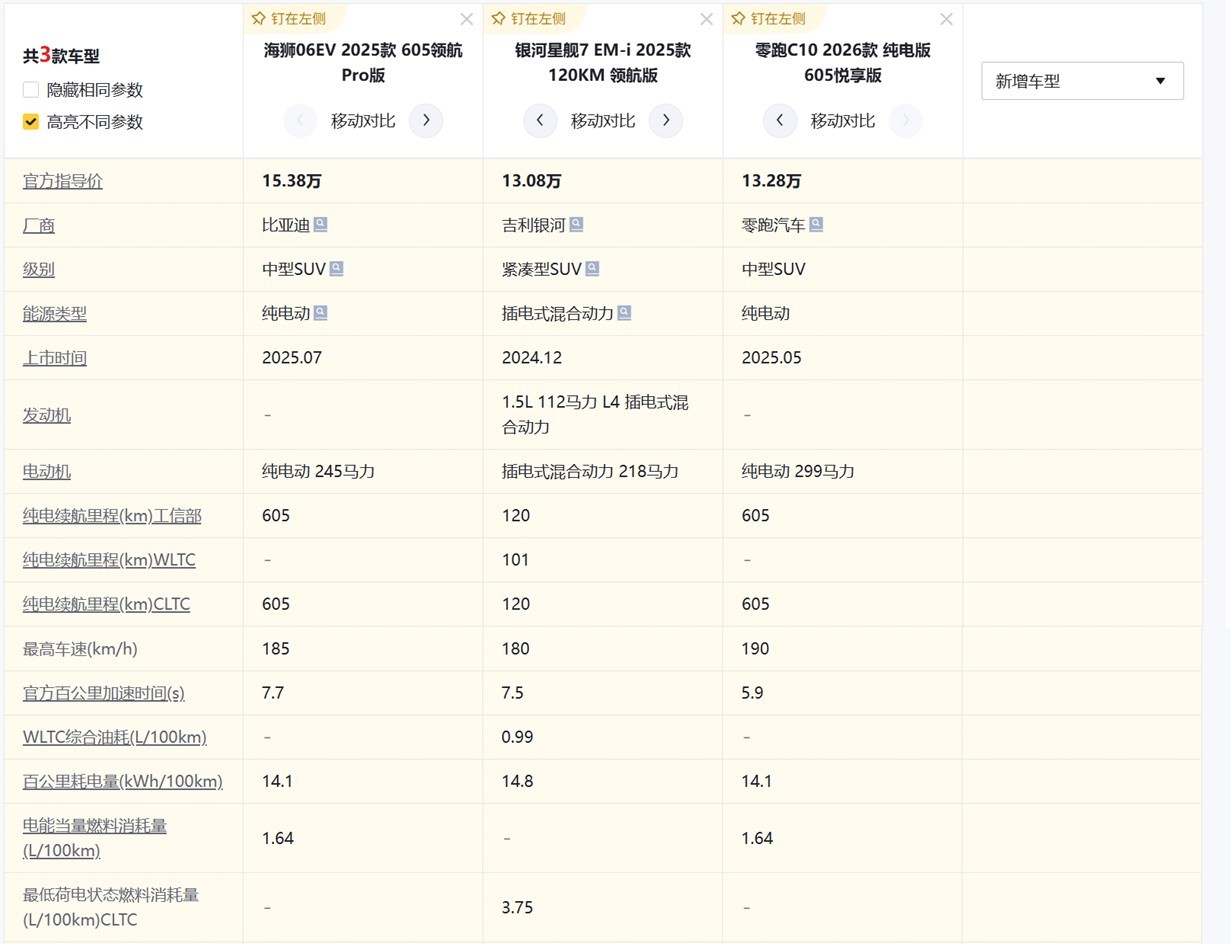Click the search icon beside 紧凑型SUV
This screenshot has height=944, width=1231.
592,268
